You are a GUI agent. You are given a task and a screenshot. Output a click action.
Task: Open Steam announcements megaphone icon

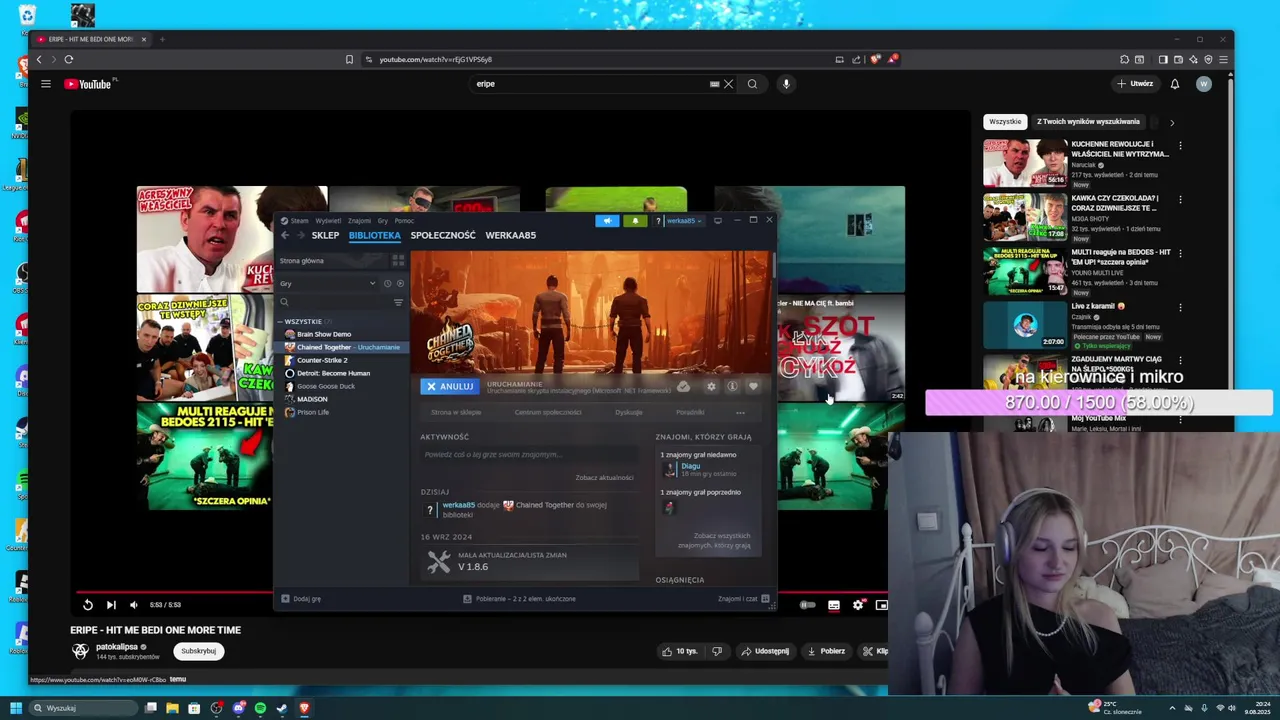click(607, 221)
